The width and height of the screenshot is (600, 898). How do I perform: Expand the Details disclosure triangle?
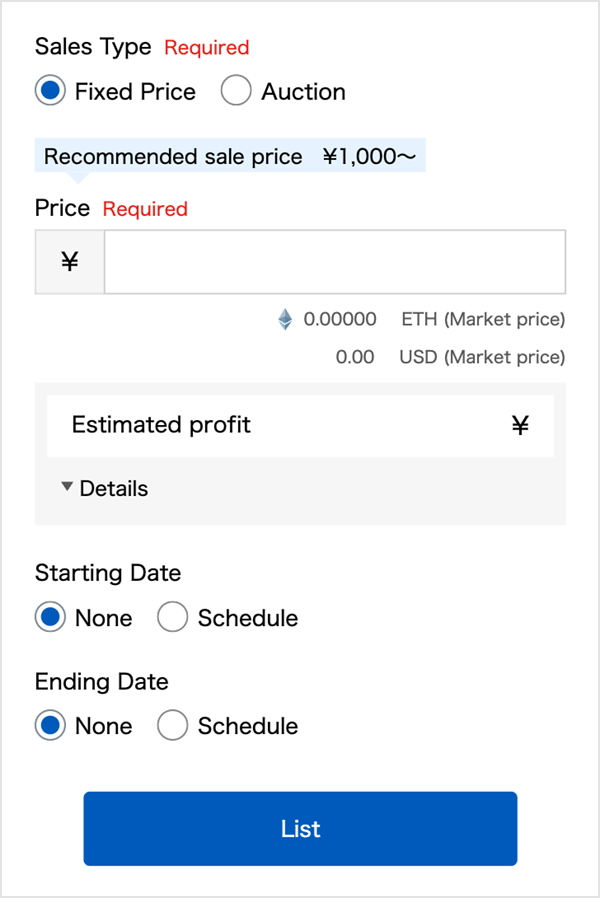click(67, 487)
